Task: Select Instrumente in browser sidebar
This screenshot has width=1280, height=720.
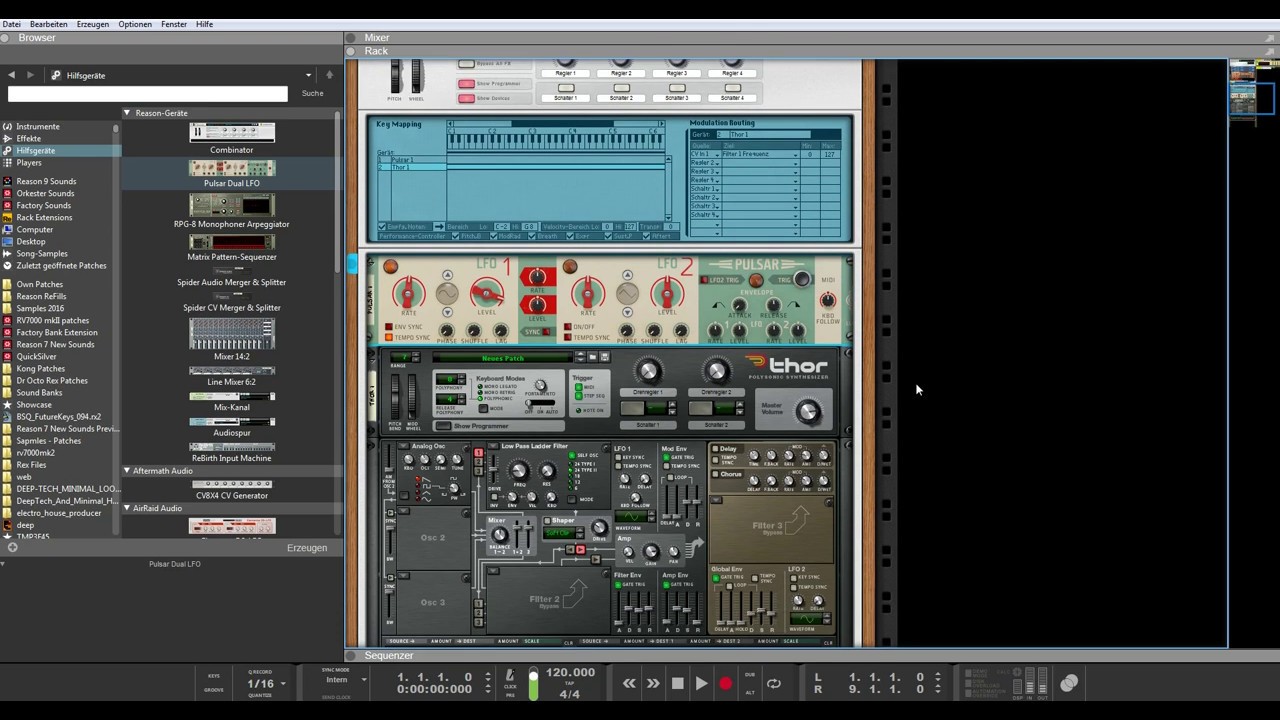Action: tap(37, 127)
